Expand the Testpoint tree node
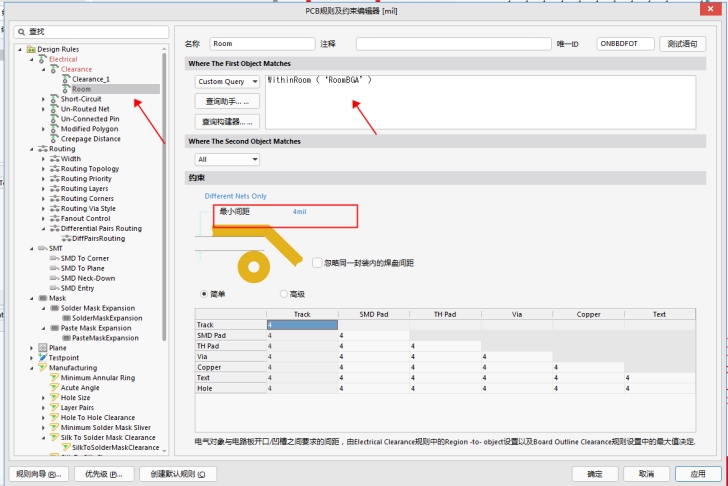The width and height of the screenshot is (728, 486). pyautogui.click(x=32, y=358)
